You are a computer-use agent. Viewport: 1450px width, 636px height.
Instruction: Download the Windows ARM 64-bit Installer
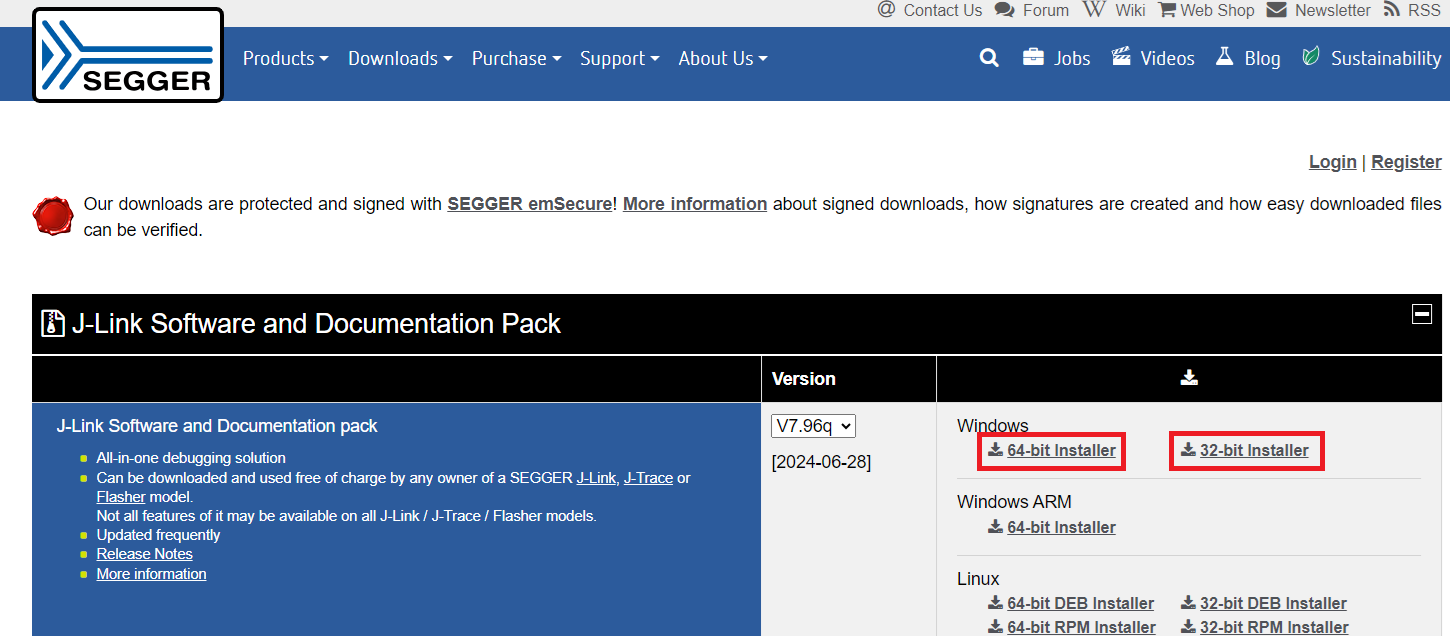(x=1061, y=527)
